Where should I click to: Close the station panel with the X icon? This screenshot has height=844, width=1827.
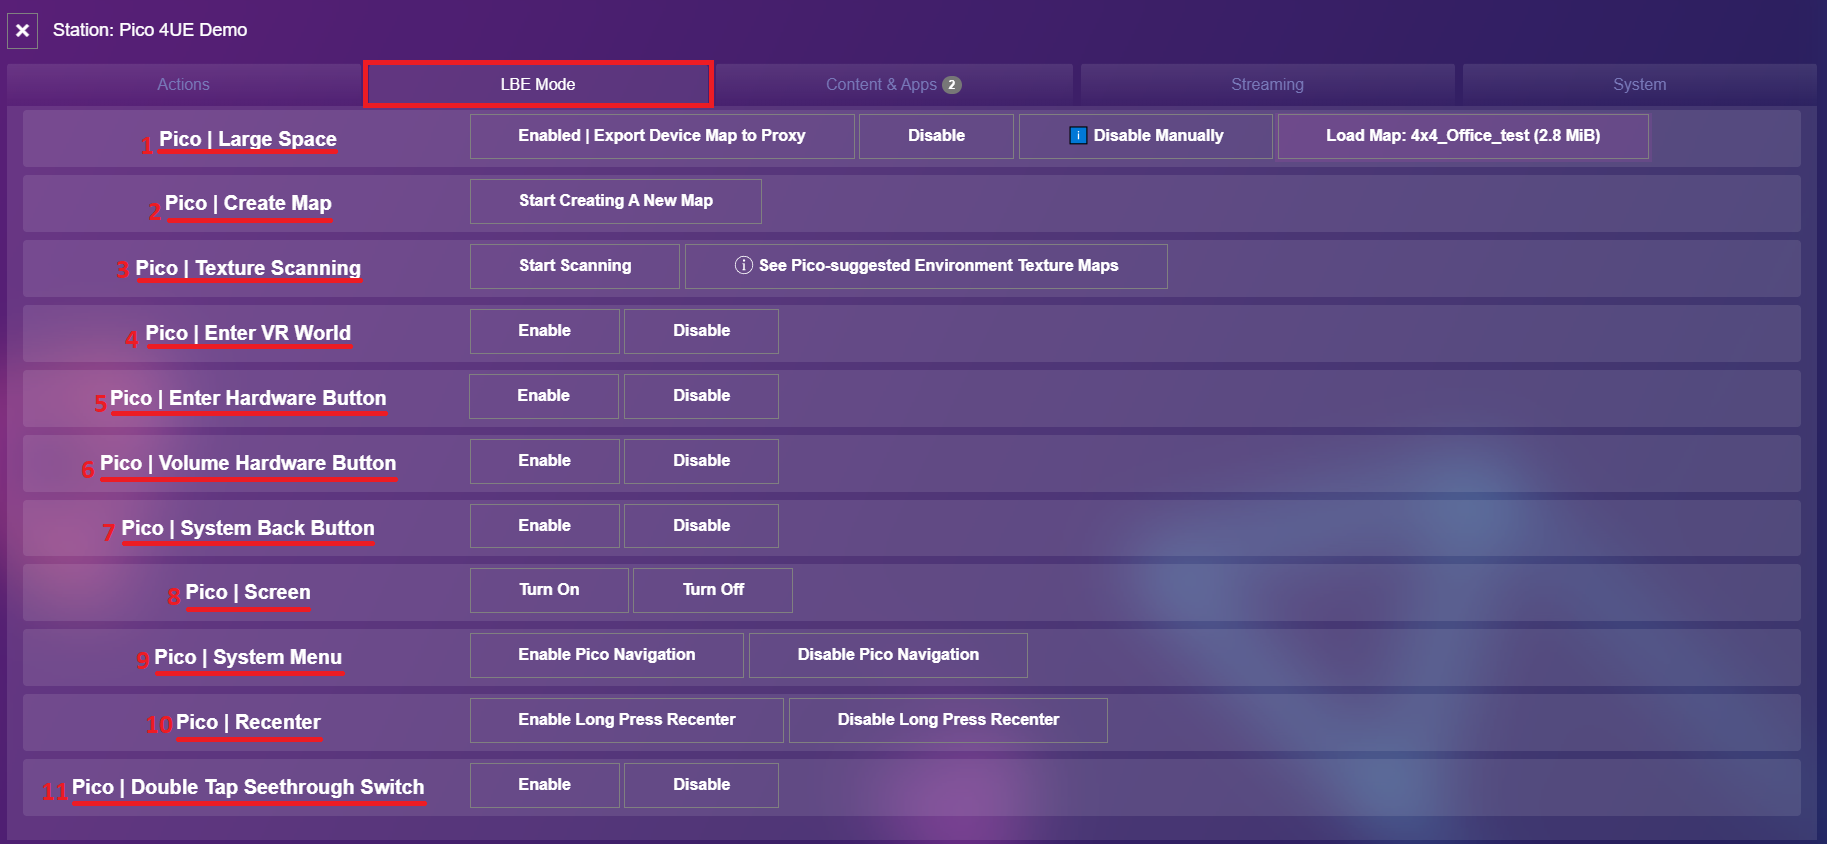click(22, 31)
